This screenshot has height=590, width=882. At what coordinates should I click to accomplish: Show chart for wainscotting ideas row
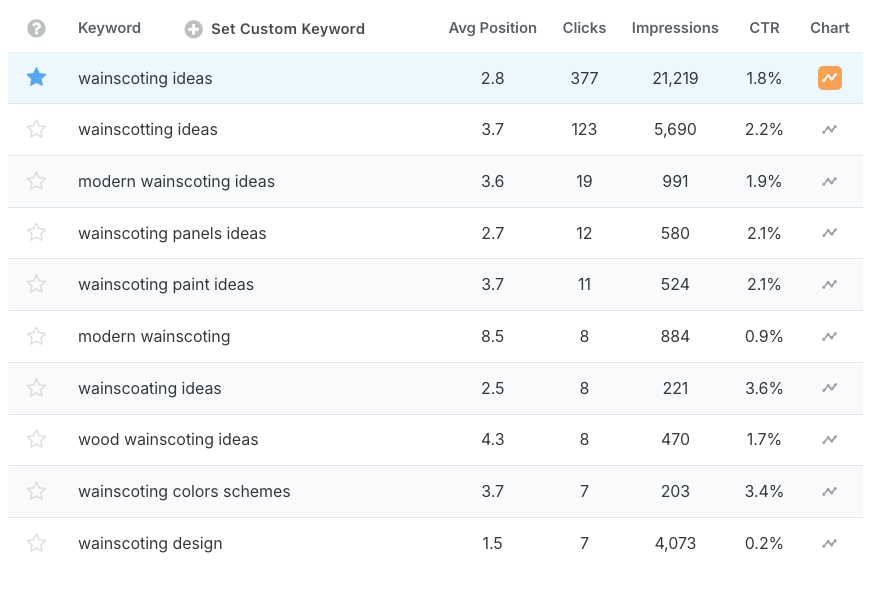point(830,129)
